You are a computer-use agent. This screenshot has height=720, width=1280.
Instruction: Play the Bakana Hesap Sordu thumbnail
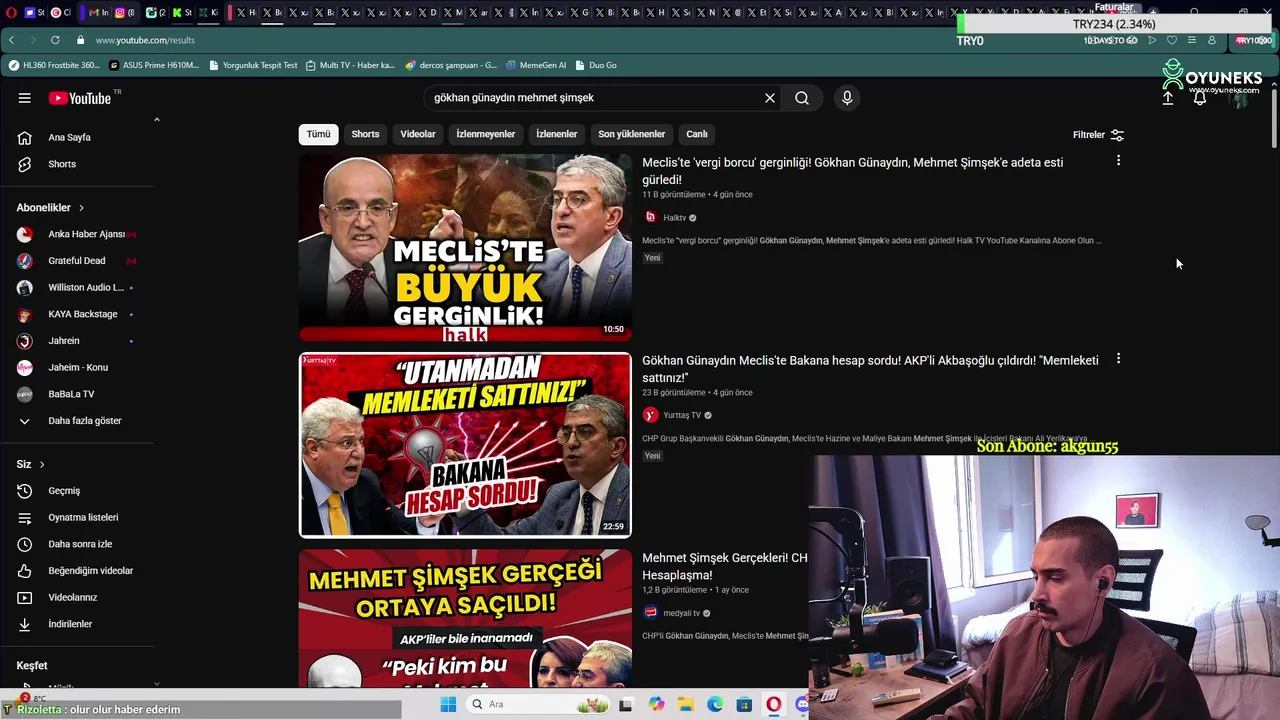(x=465, y=445)
